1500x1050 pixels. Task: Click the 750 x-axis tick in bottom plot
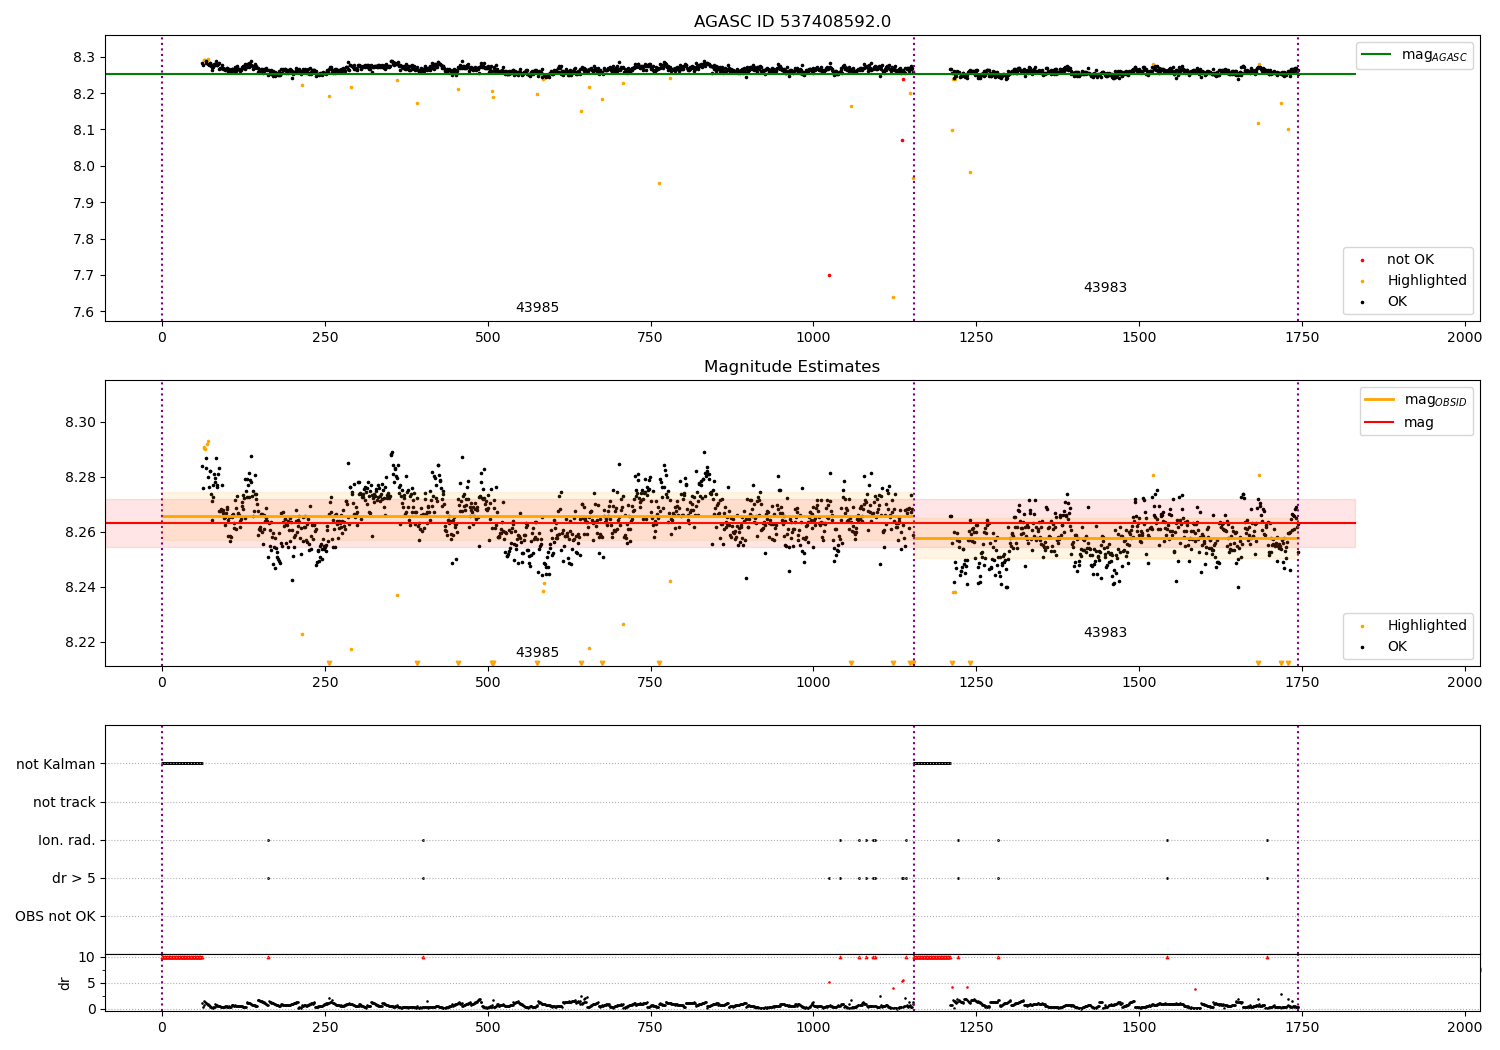pyautogui.click(x=650, y=1027)
